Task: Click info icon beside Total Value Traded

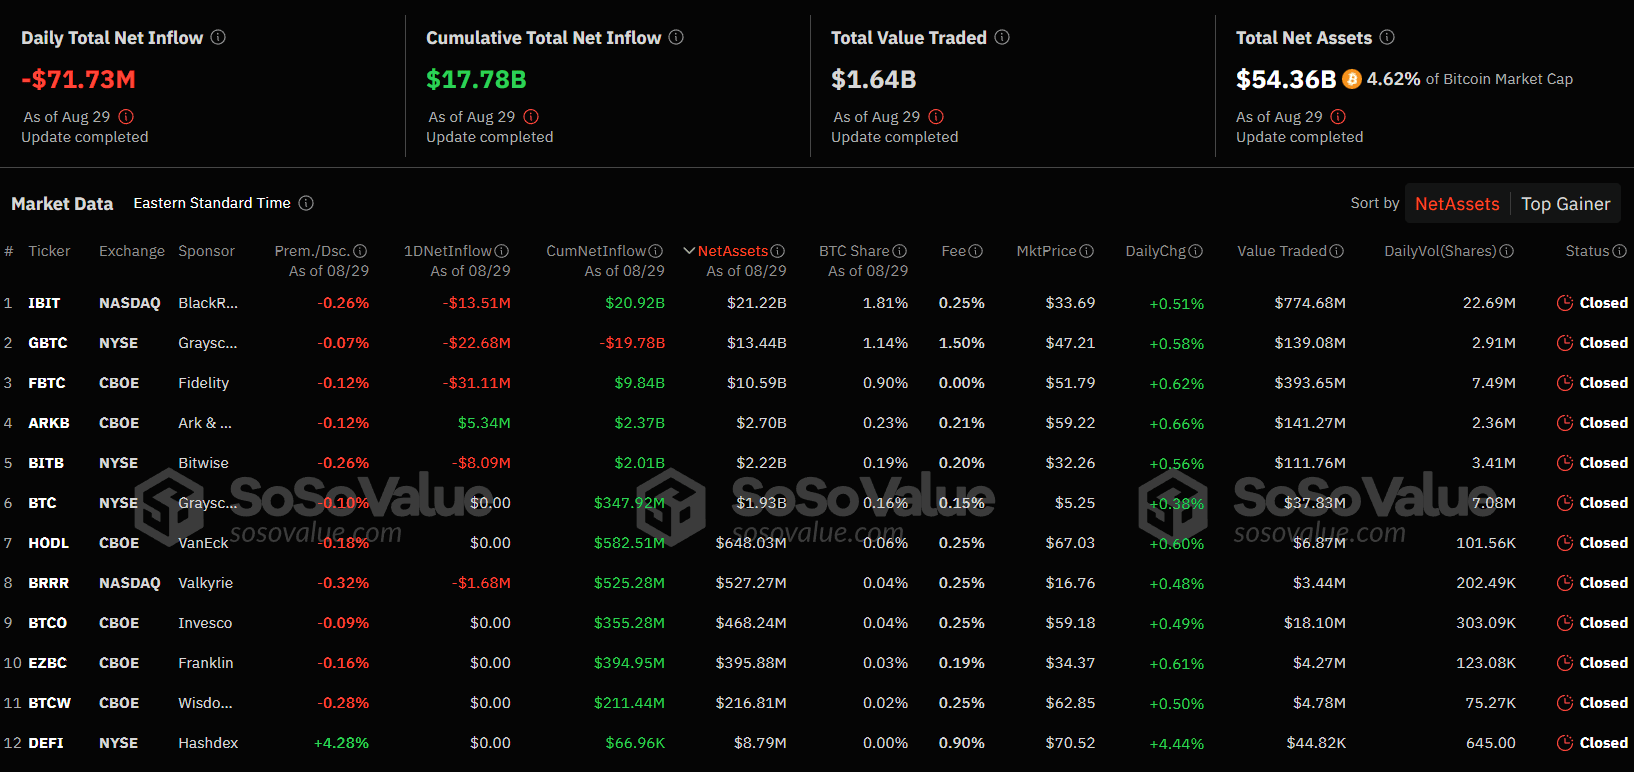Action: (x=1002, y=37)
